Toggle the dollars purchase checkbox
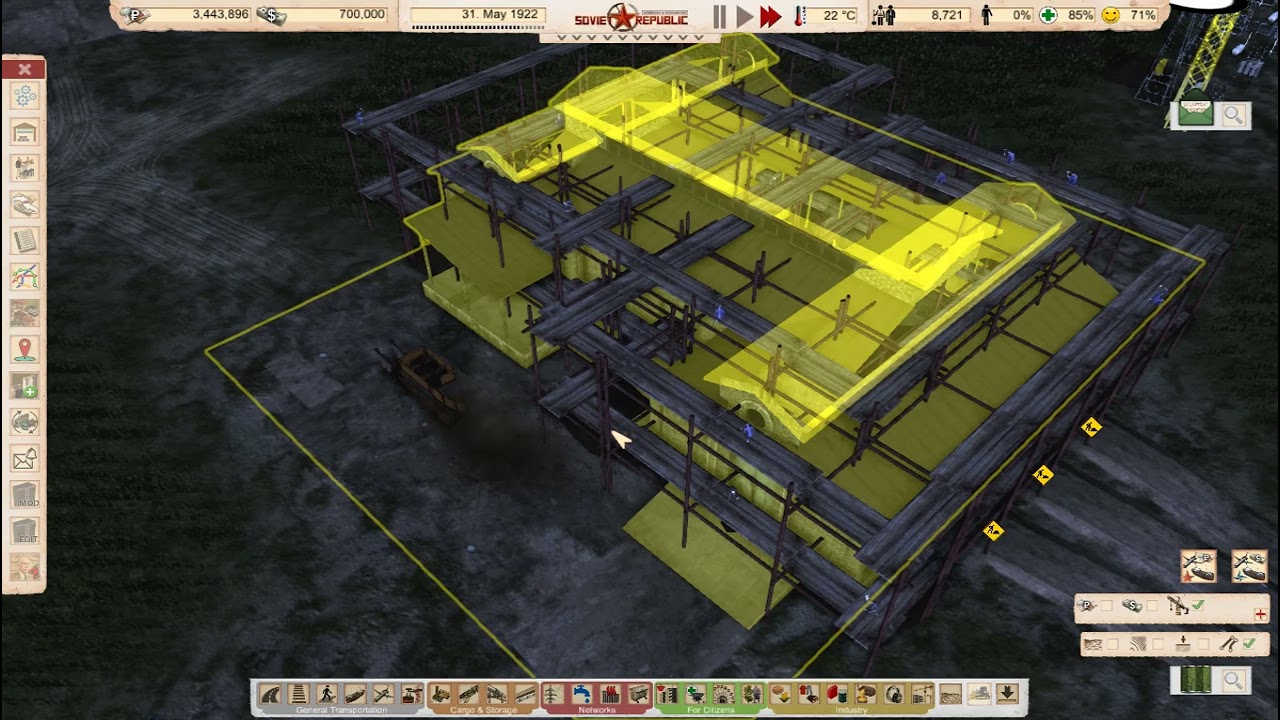 pos(1152,605)
